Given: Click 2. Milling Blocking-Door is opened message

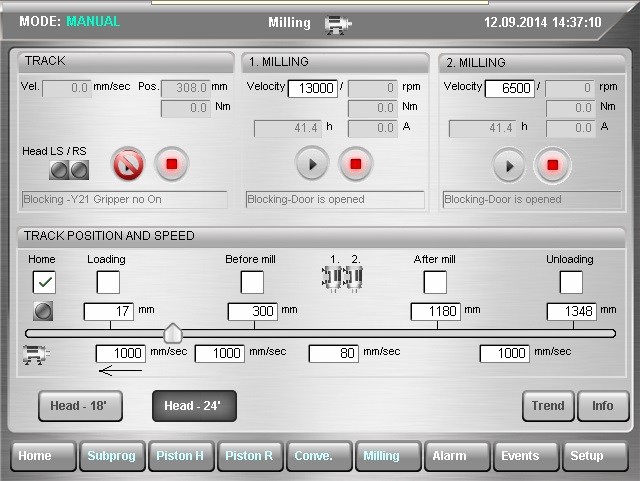Looking at the screenshot, I should point(532,200).
